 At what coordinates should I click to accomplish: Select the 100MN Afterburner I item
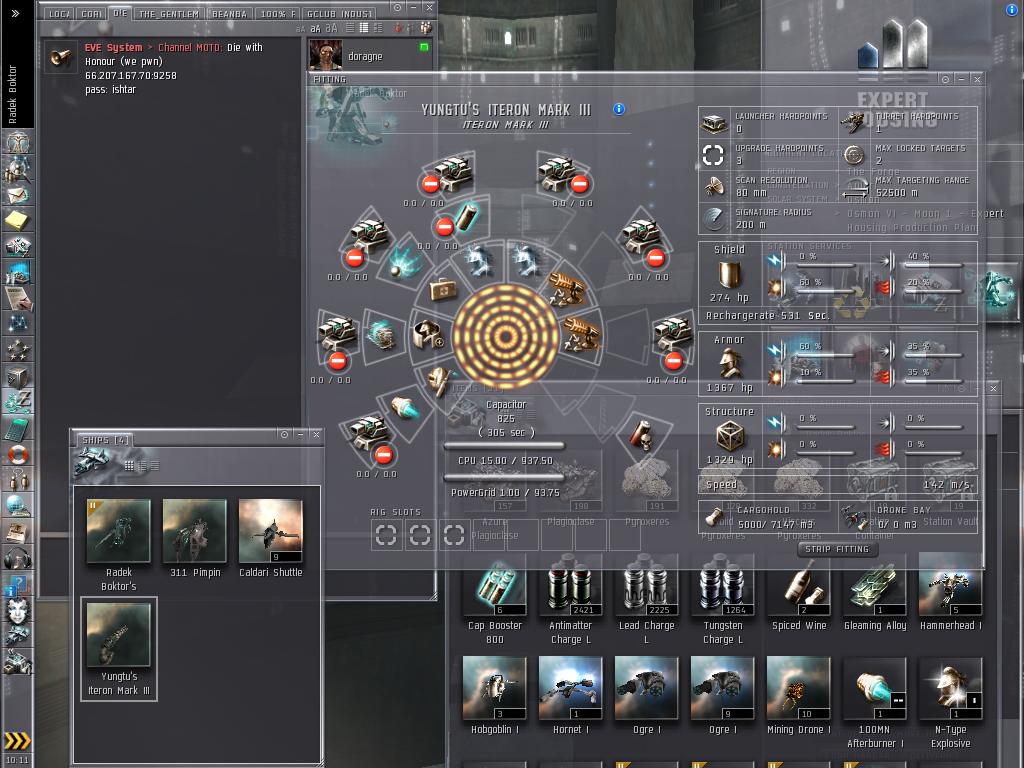tap(874, 703)
